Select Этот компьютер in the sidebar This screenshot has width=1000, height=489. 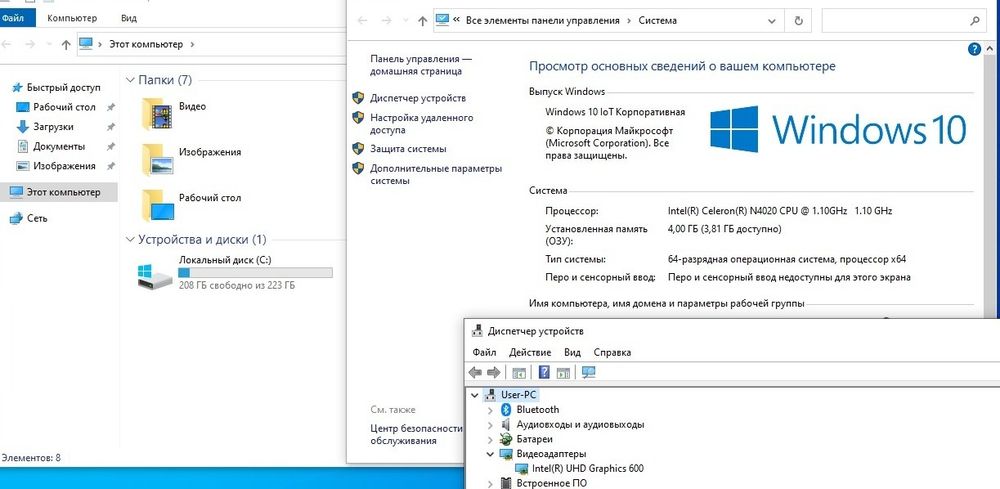[x=59, y=192]
